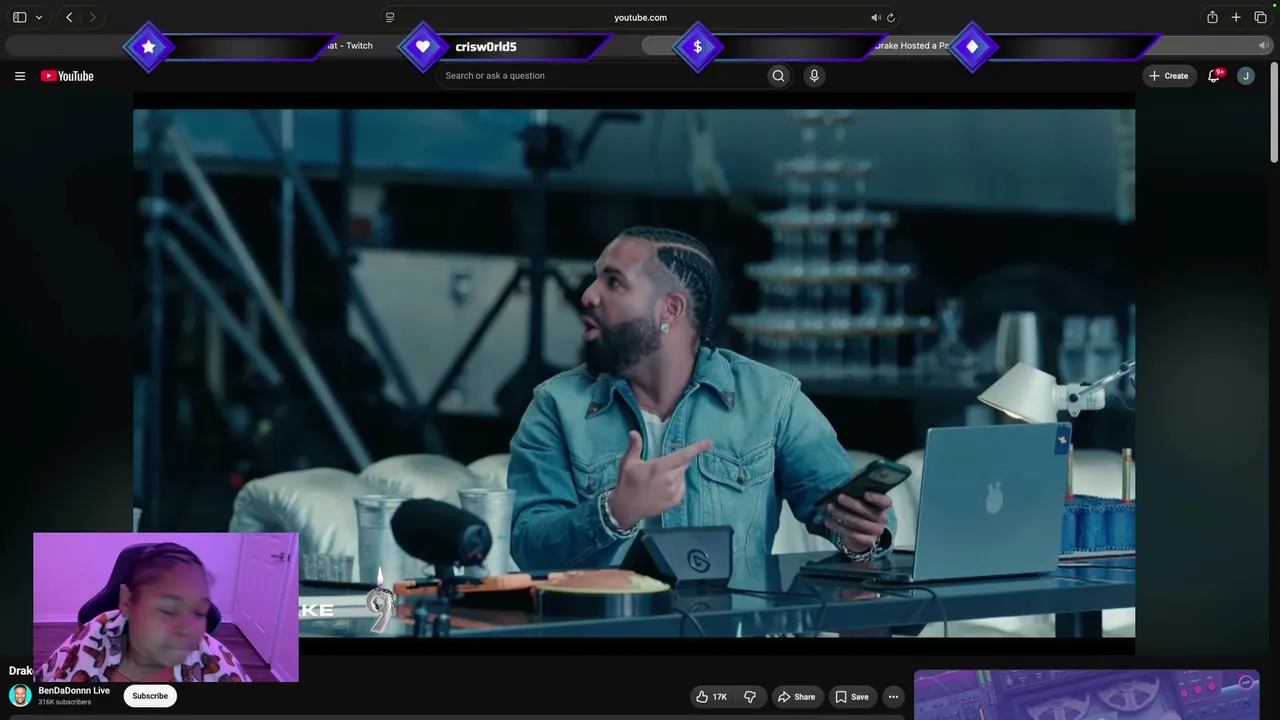The height and width of the screenshot is (720, 1280).
Task: Go to the YouTube home logo
Action: coord(67,76)
